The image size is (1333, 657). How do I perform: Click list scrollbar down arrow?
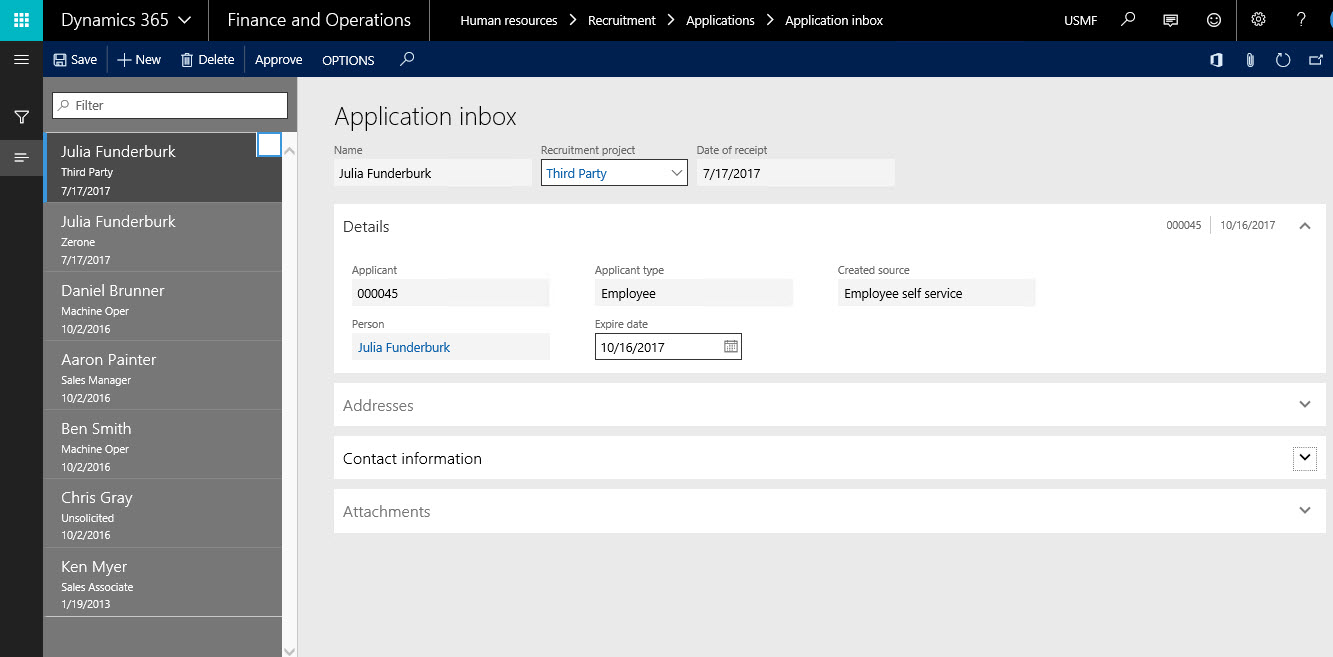pyautogui.click(x=290, y=650)
